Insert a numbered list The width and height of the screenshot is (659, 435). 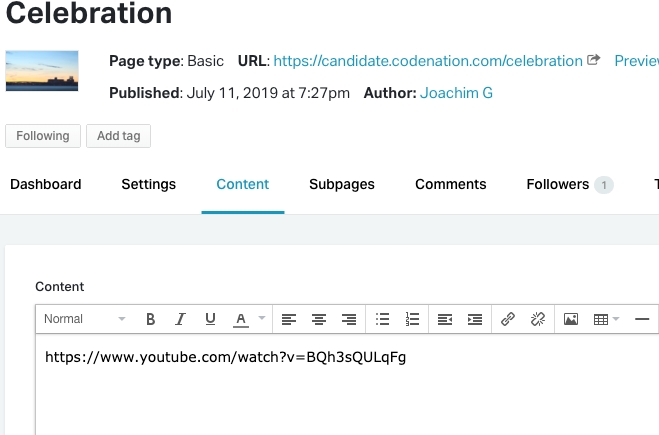pyautogui.click(x=412, y=319)
